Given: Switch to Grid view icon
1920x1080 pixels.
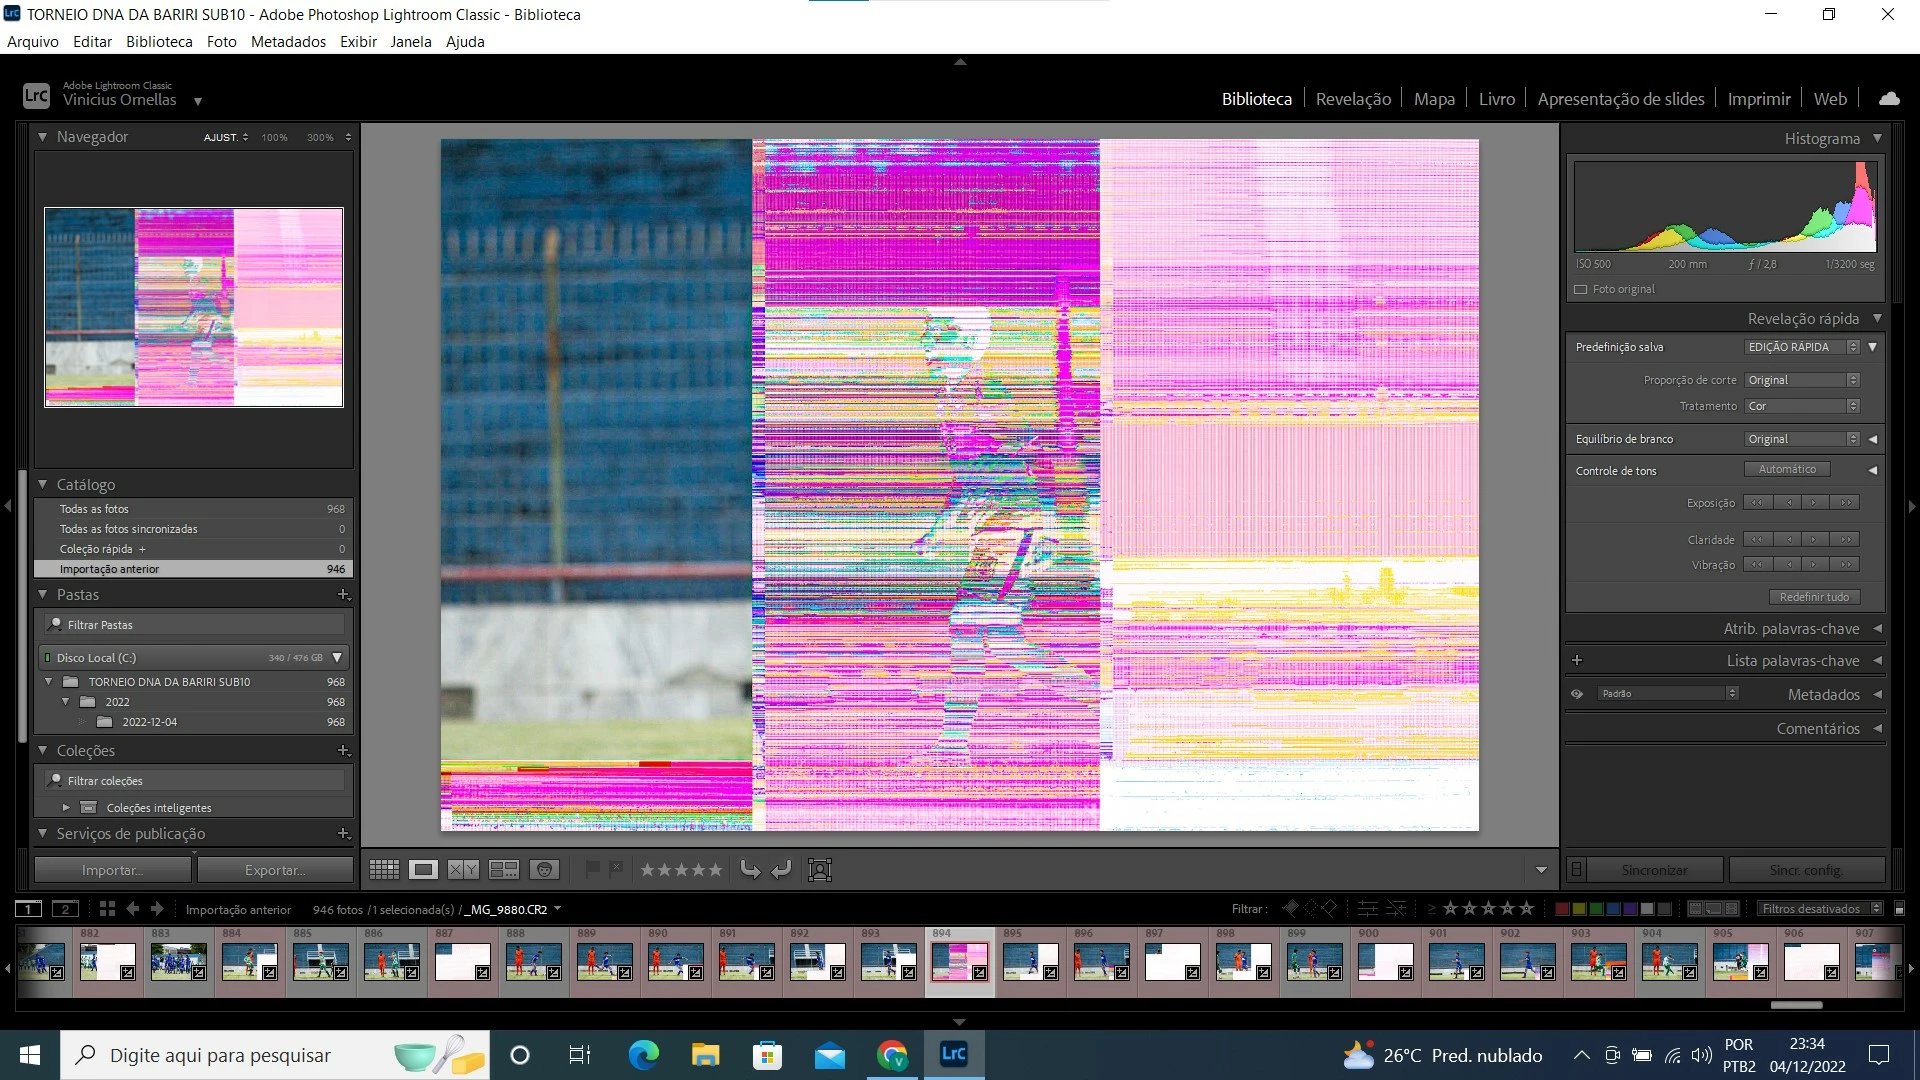Looking at the screenshot, I should click(384, 870).
